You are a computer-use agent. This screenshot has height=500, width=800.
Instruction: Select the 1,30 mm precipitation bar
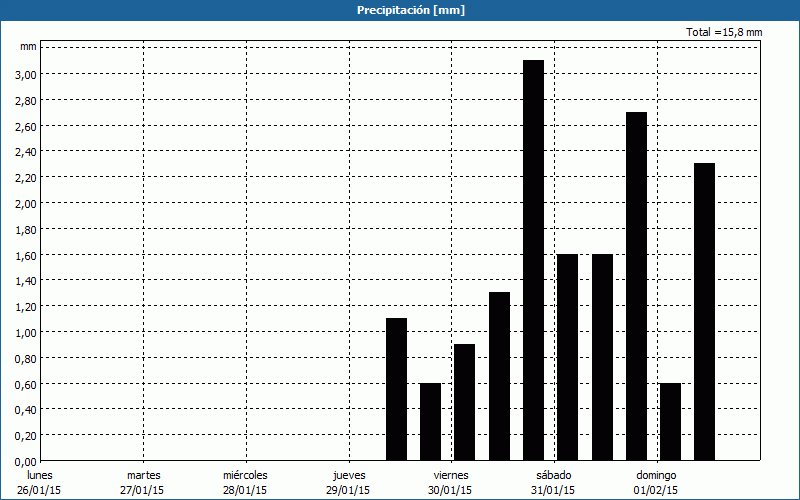coord(499,376)
